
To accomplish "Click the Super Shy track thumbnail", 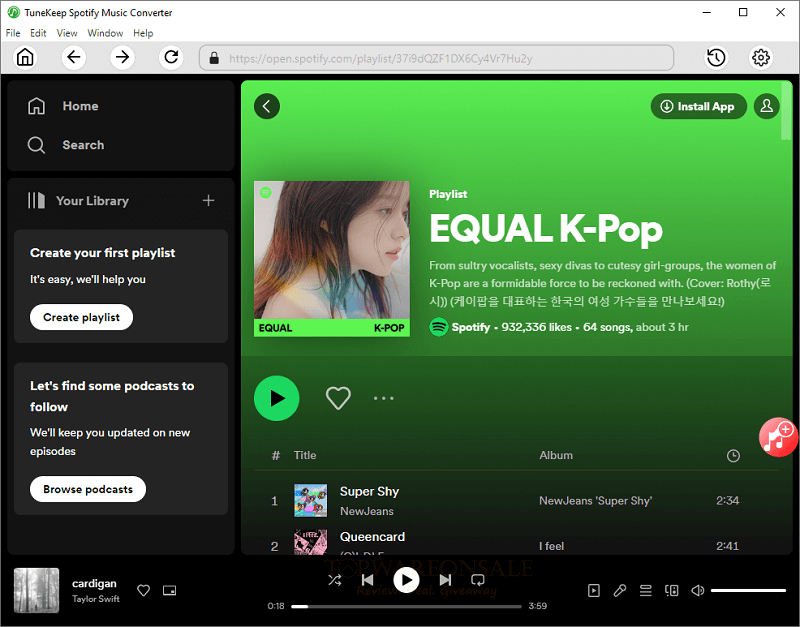I will tap(310, 500).
